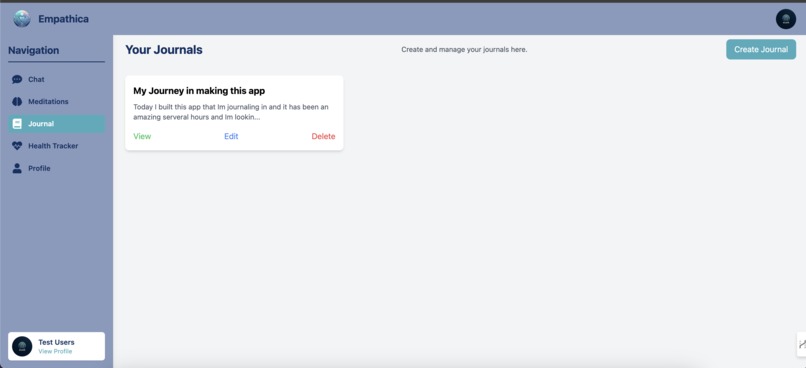The width and height of the screenshot is (806, 368).
Task: Navigate to the Profile section
Action: click(x=57, y=168)
